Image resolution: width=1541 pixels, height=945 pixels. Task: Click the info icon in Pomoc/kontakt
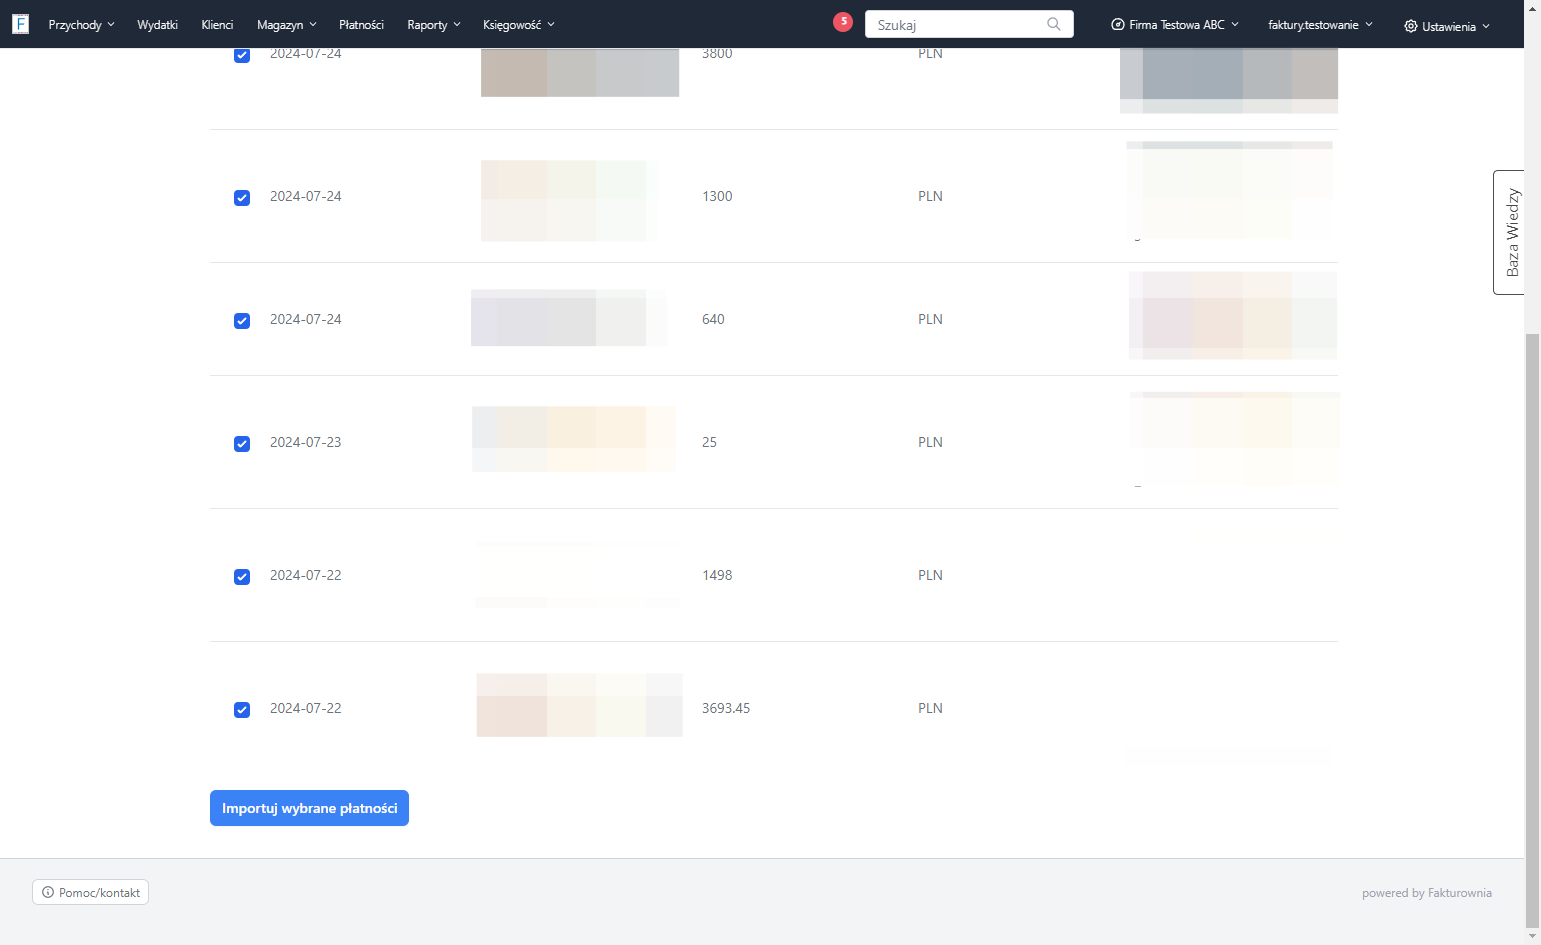48,892
